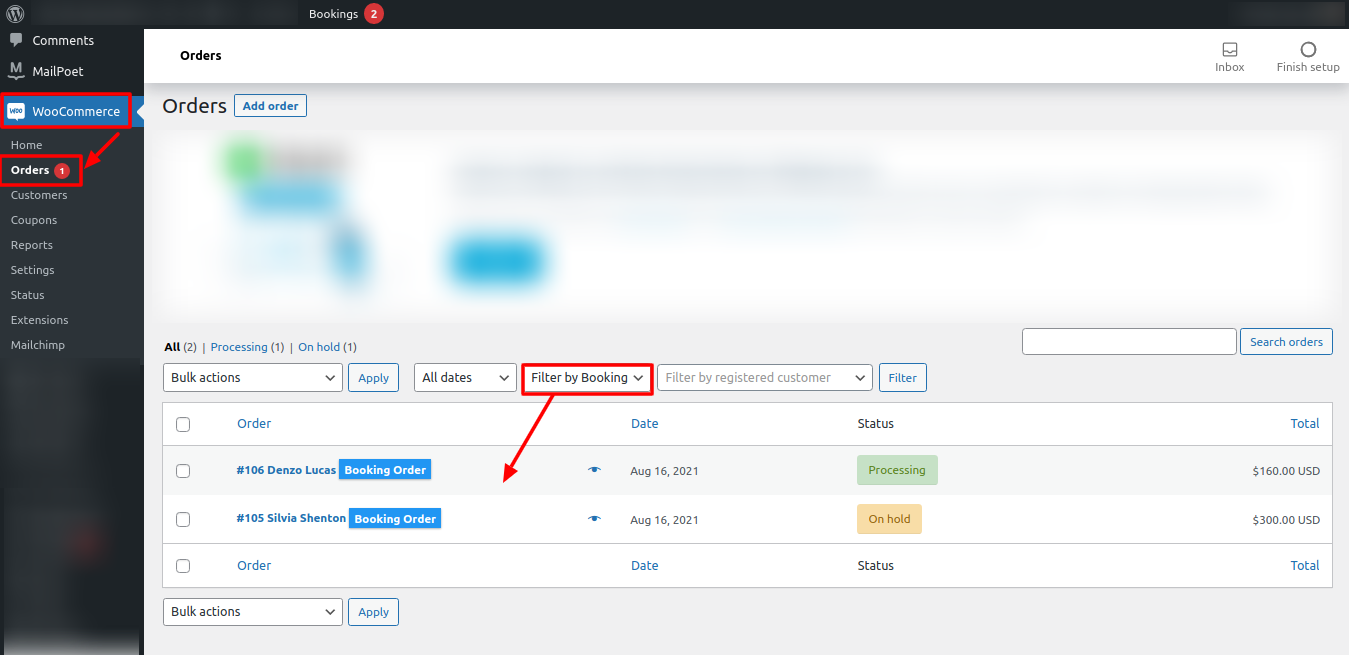Viewport: 1349px width, 655px height.
Task: Open order #106 Denzo Lucas
Action: (x=286, y=470)
